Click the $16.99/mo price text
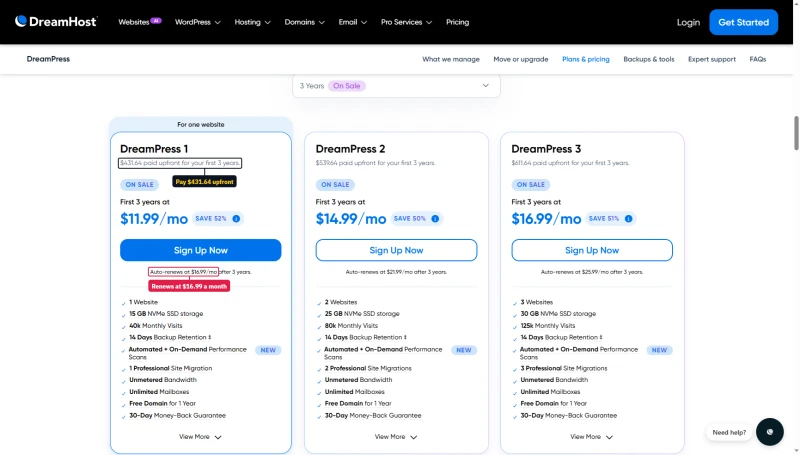The image size is (800, 455). (546, 219)
